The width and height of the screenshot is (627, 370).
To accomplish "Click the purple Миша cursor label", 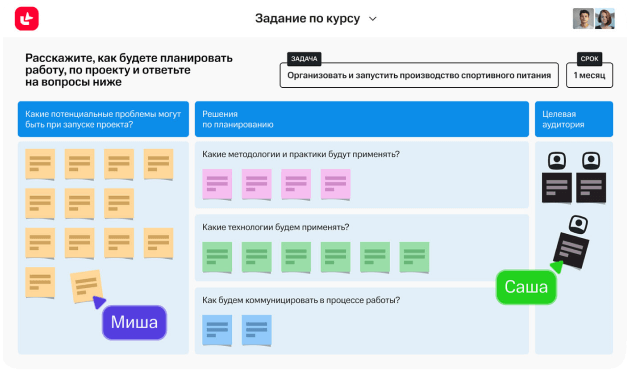I will tap(134, 322).
